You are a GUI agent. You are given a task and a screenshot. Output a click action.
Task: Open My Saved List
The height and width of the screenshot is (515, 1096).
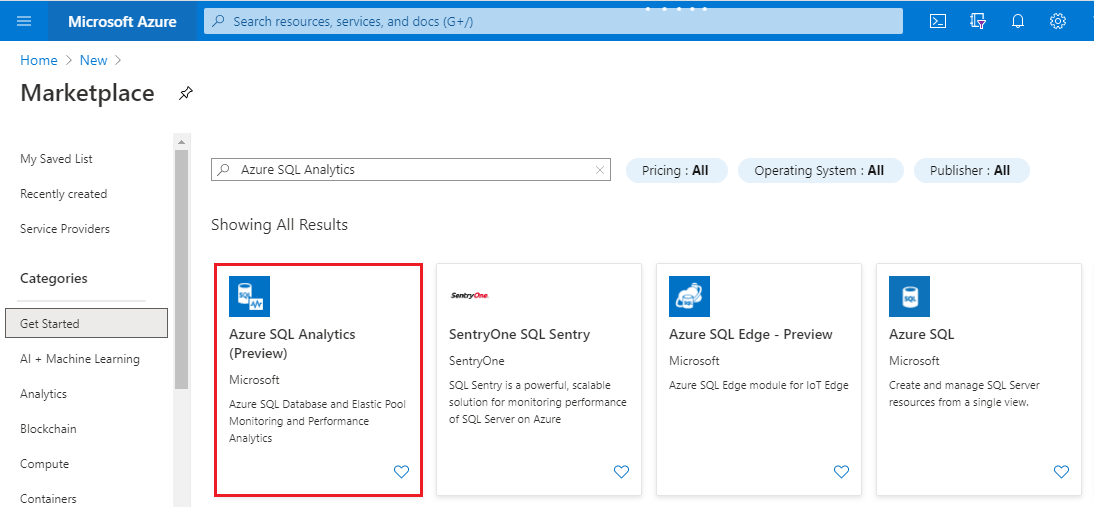click(57, 159)
